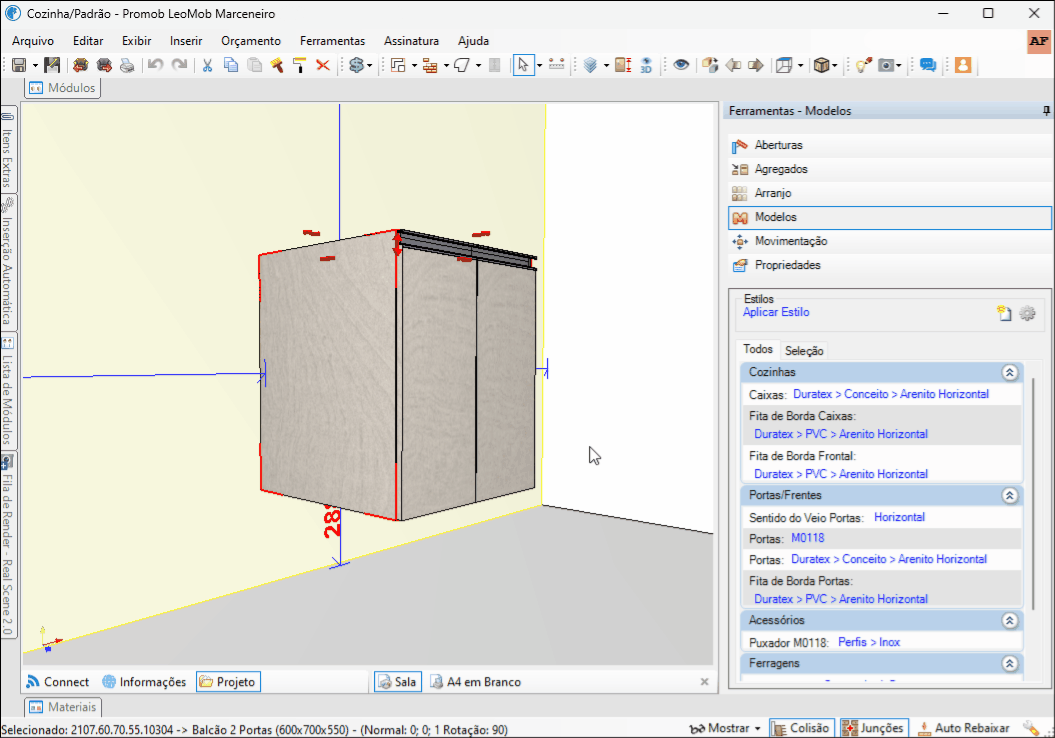The width and height of the screenshot is (1055, 738).
Task: Open the A4 em Branco tab
Action: pos(476,681)
